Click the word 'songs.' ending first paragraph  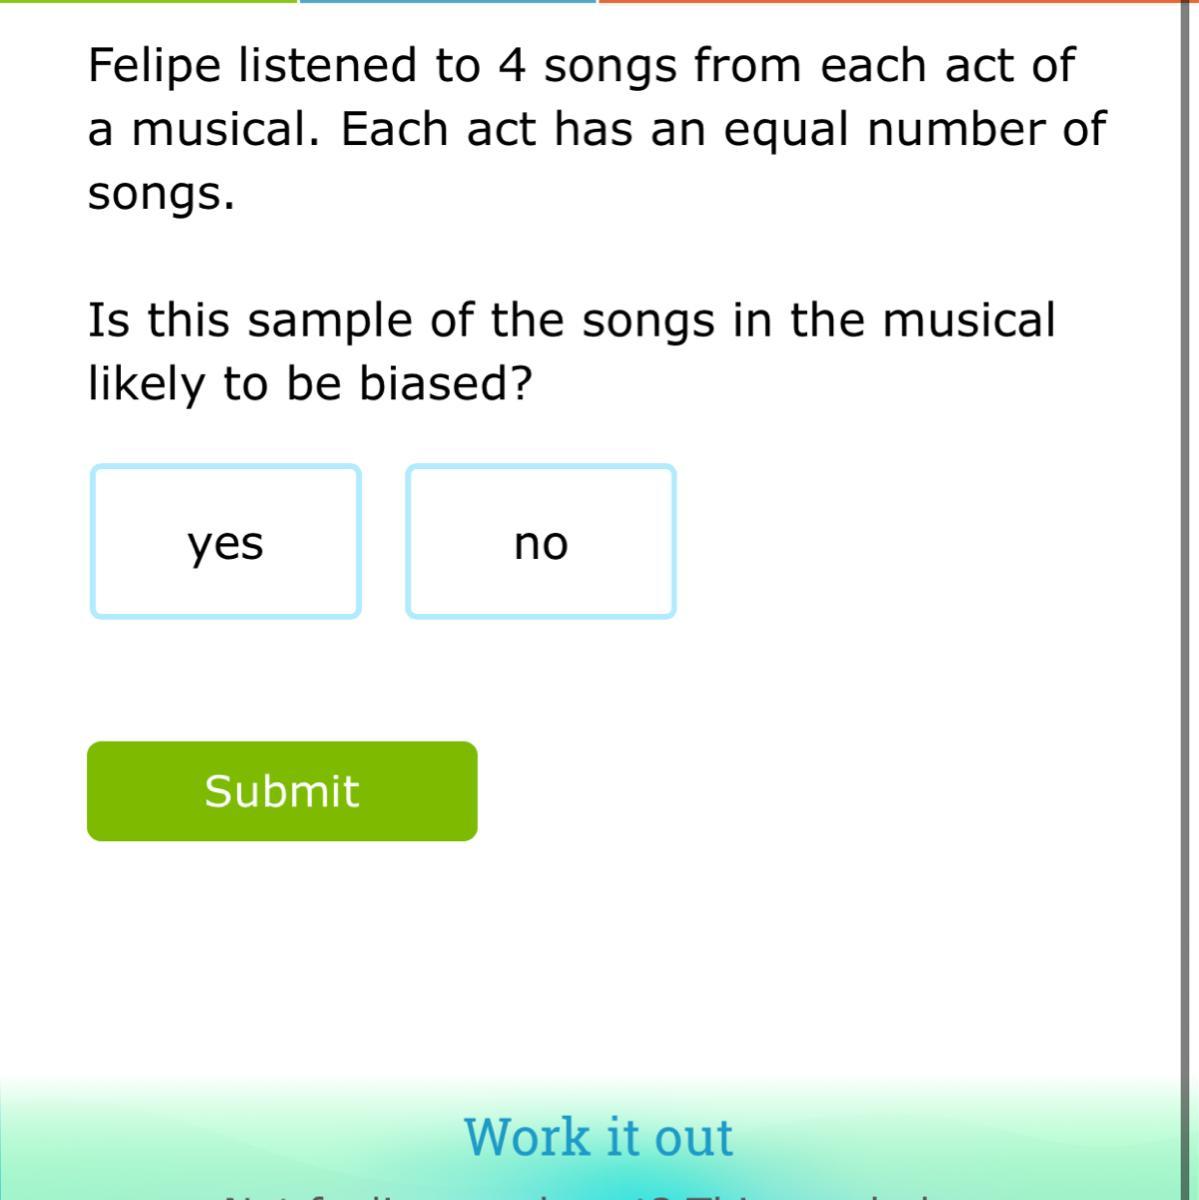161,193
